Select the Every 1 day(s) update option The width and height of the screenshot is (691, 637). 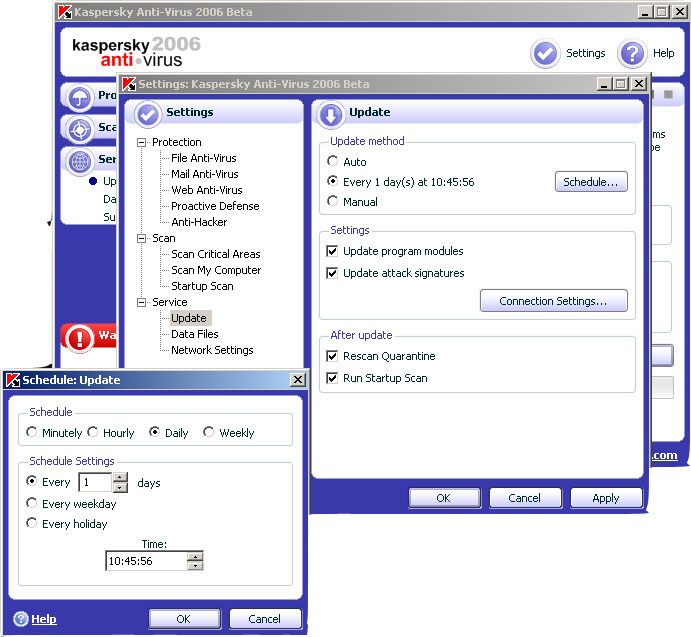click(x=333, y=181)
